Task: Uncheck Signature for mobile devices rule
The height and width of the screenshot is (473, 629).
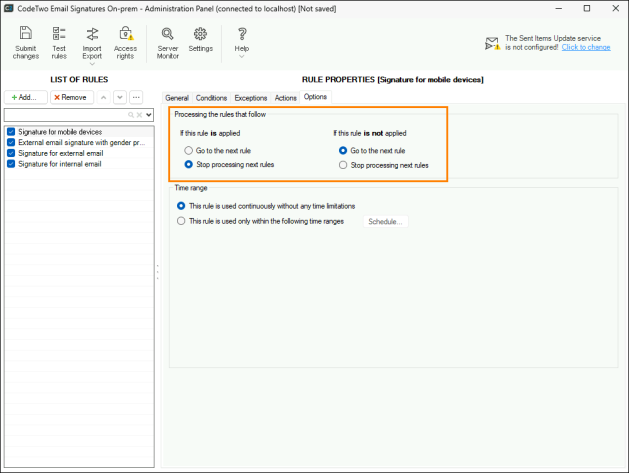Action: pyautogui.click(x=11, y=132)
